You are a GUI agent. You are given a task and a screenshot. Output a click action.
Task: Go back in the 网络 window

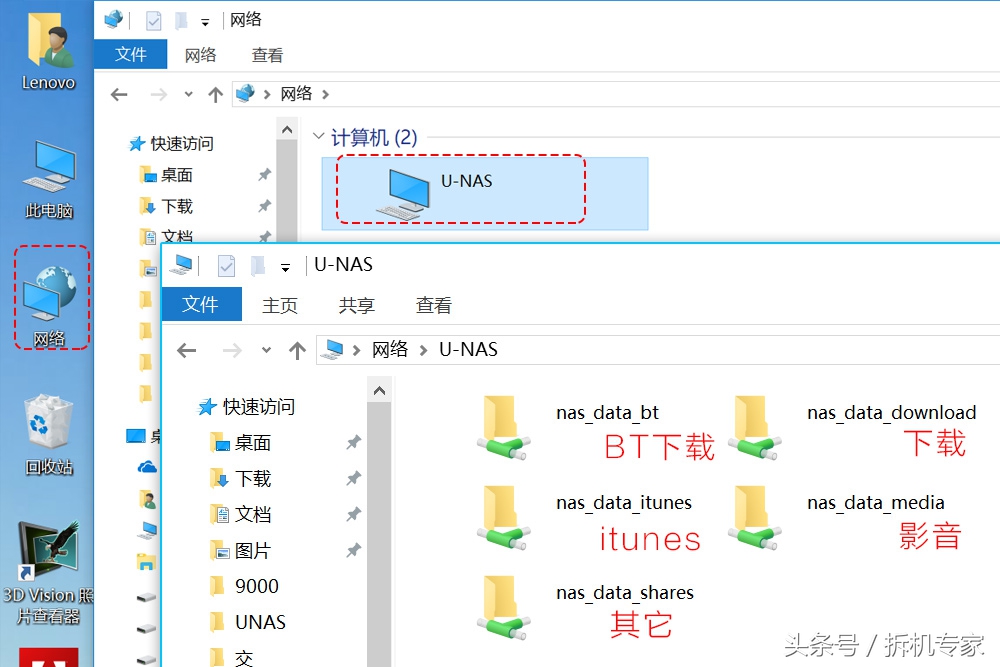pos(119,95)
